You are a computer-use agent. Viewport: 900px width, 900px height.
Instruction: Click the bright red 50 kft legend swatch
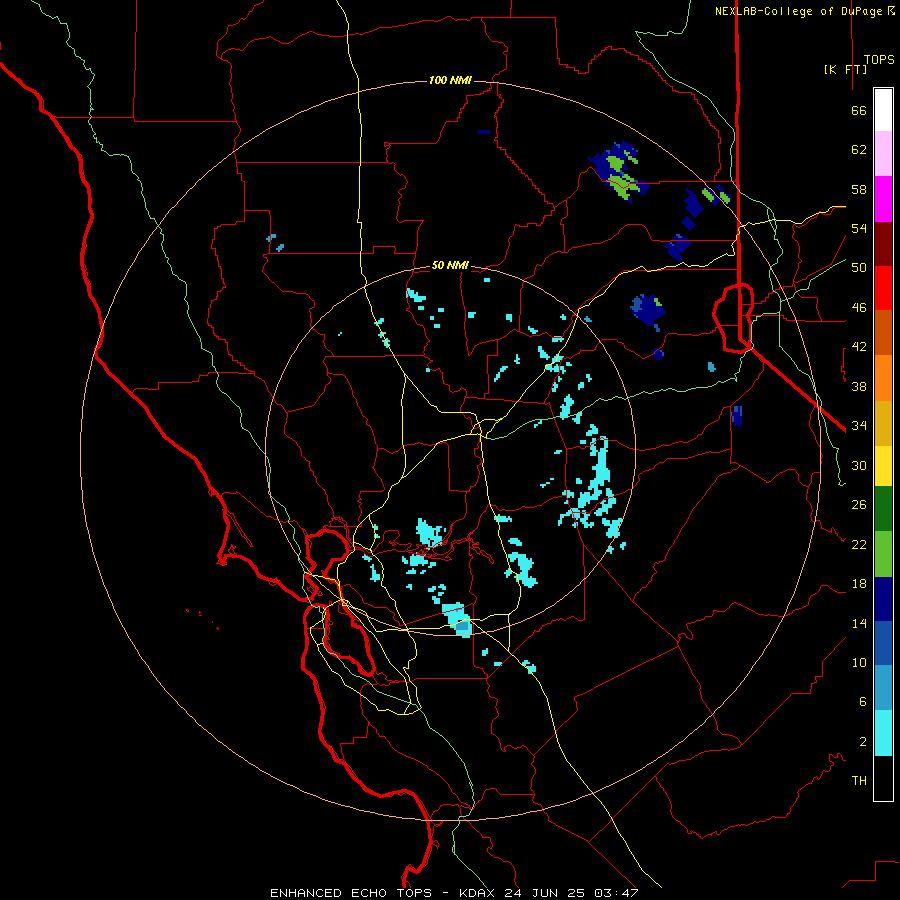click(x=883, y=288)
